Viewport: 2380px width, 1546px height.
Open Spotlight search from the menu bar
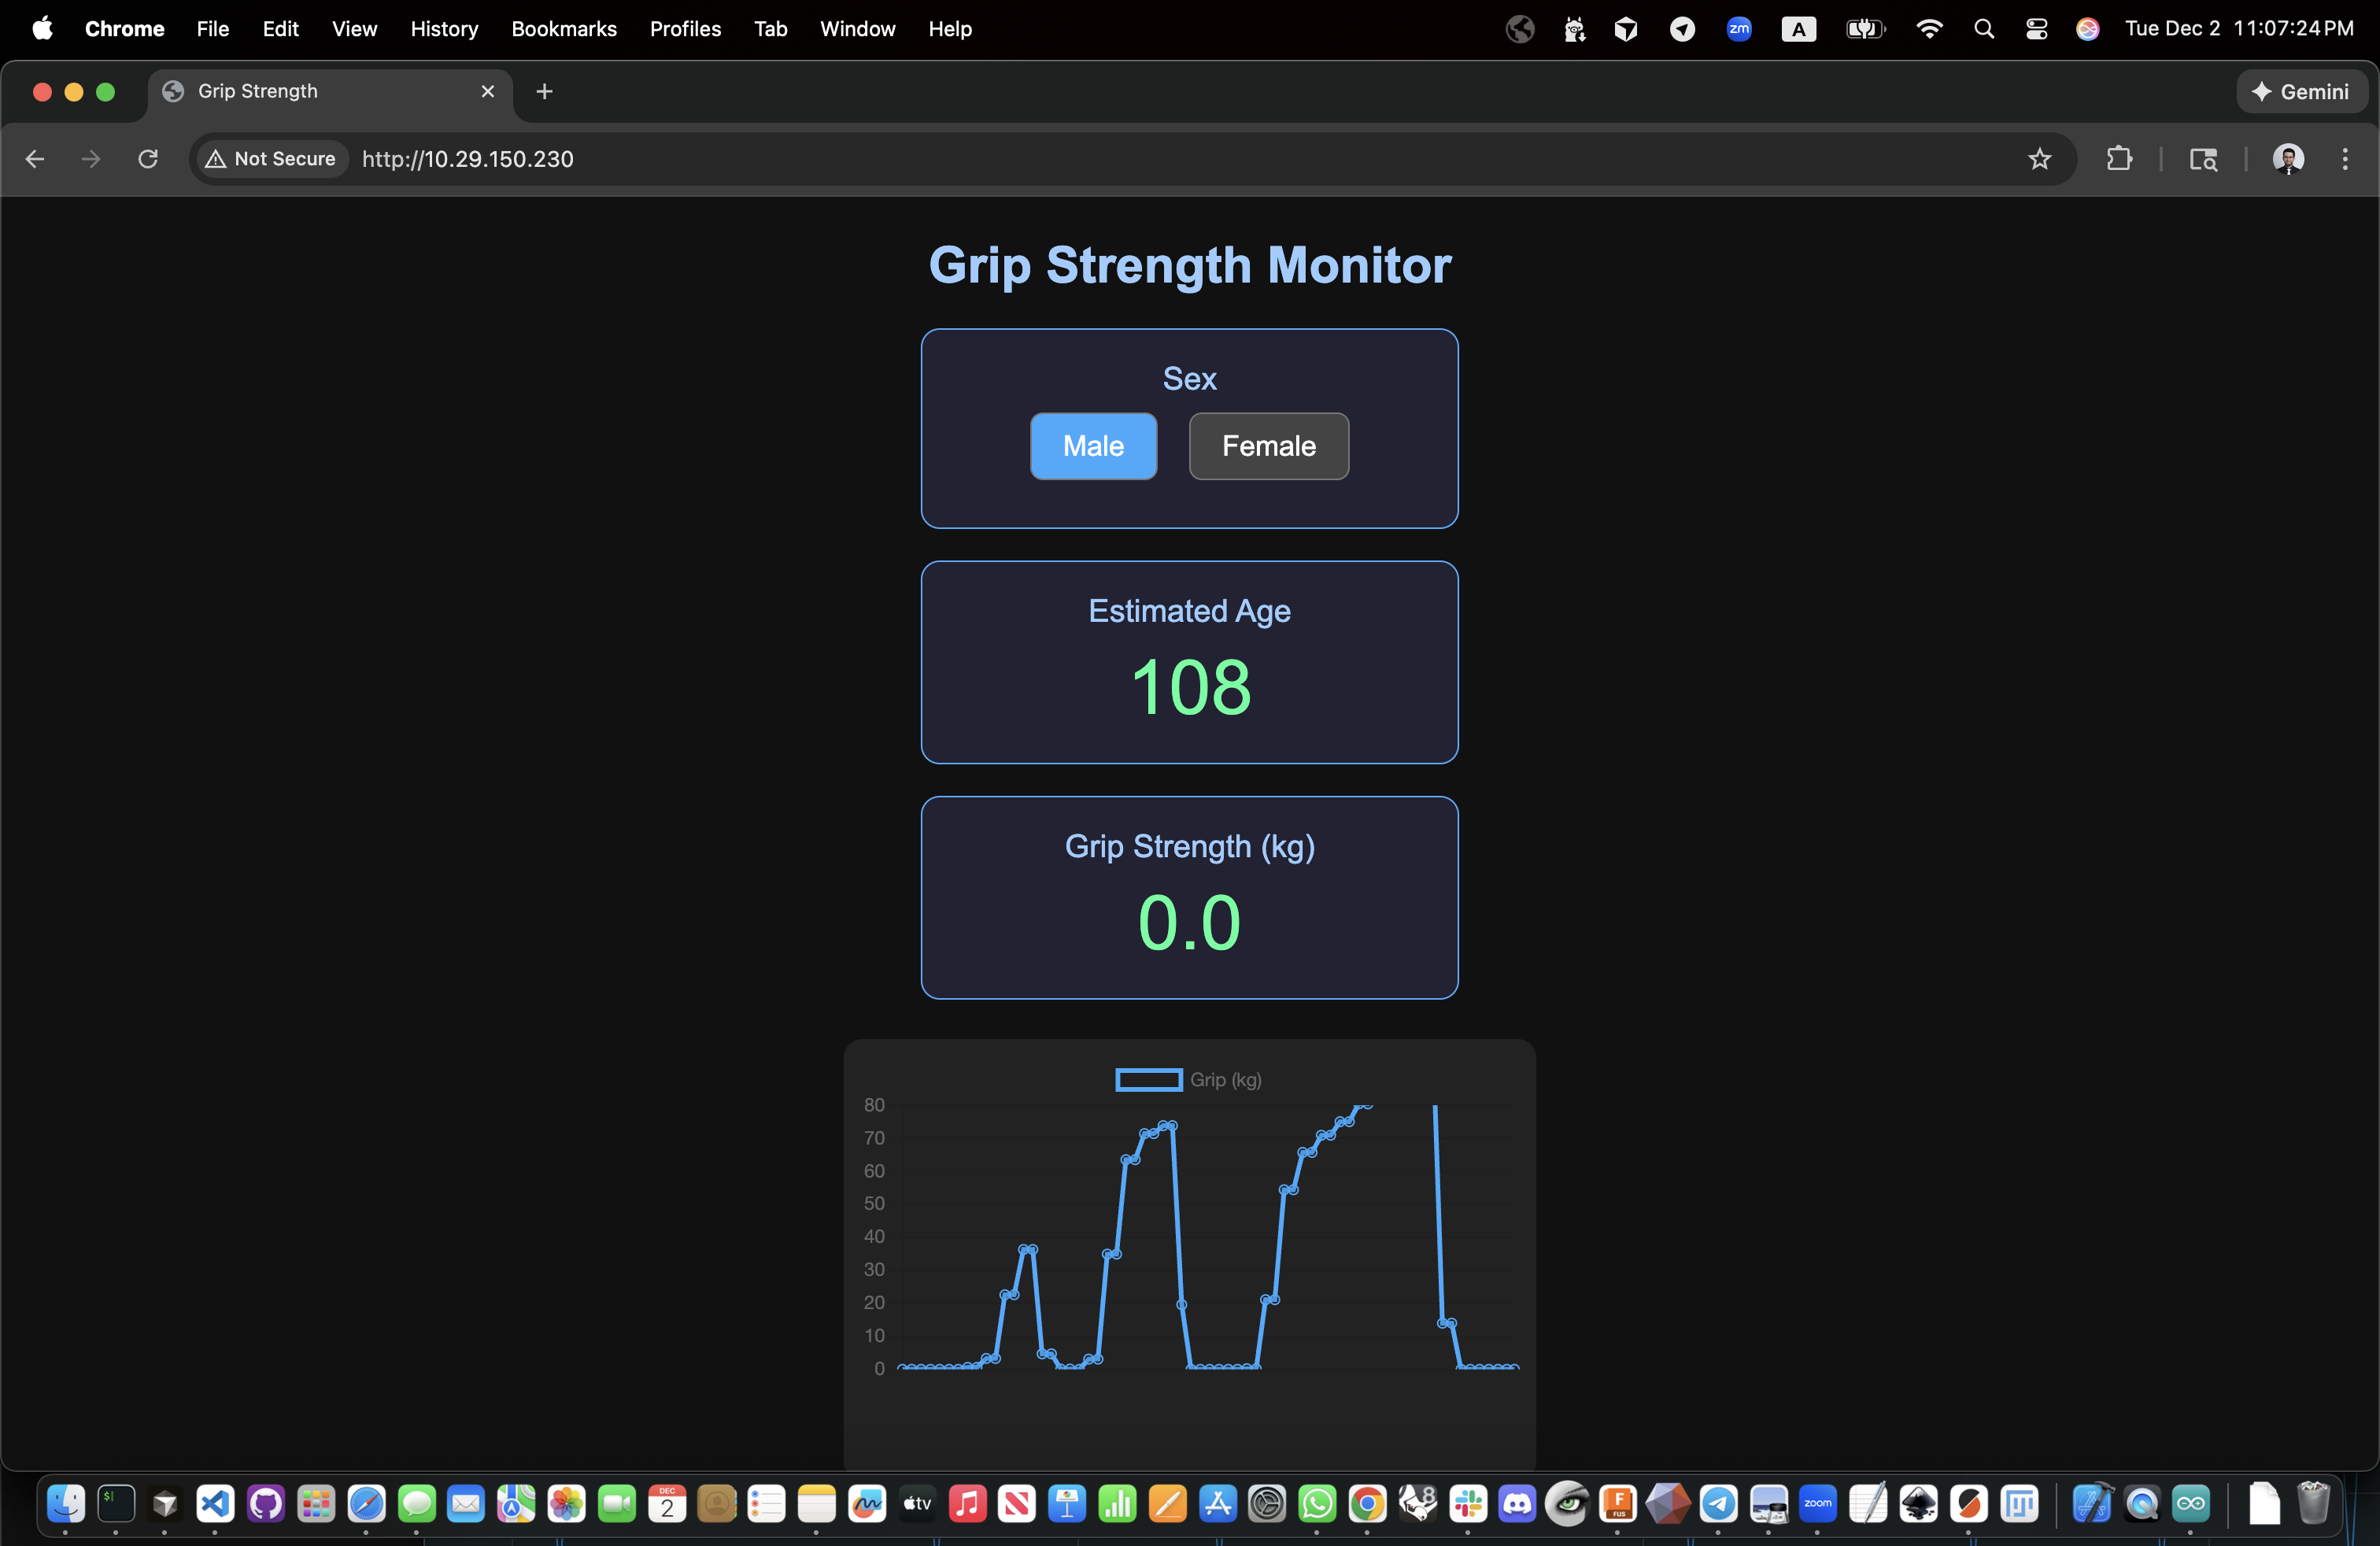[x=1984, y=28]
